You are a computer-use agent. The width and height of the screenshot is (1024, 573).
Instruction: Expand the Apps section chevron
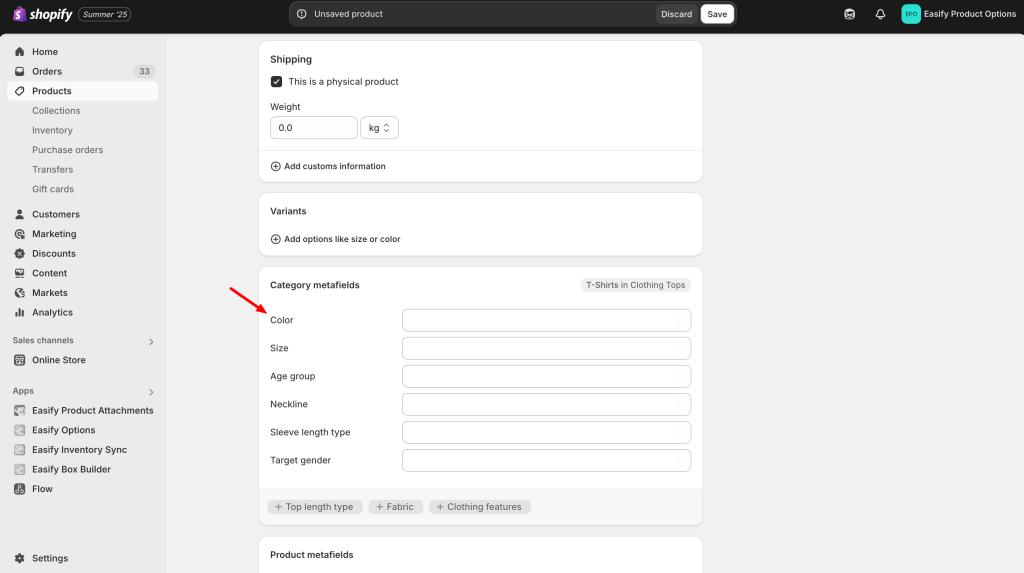click(x=151, y=392)
